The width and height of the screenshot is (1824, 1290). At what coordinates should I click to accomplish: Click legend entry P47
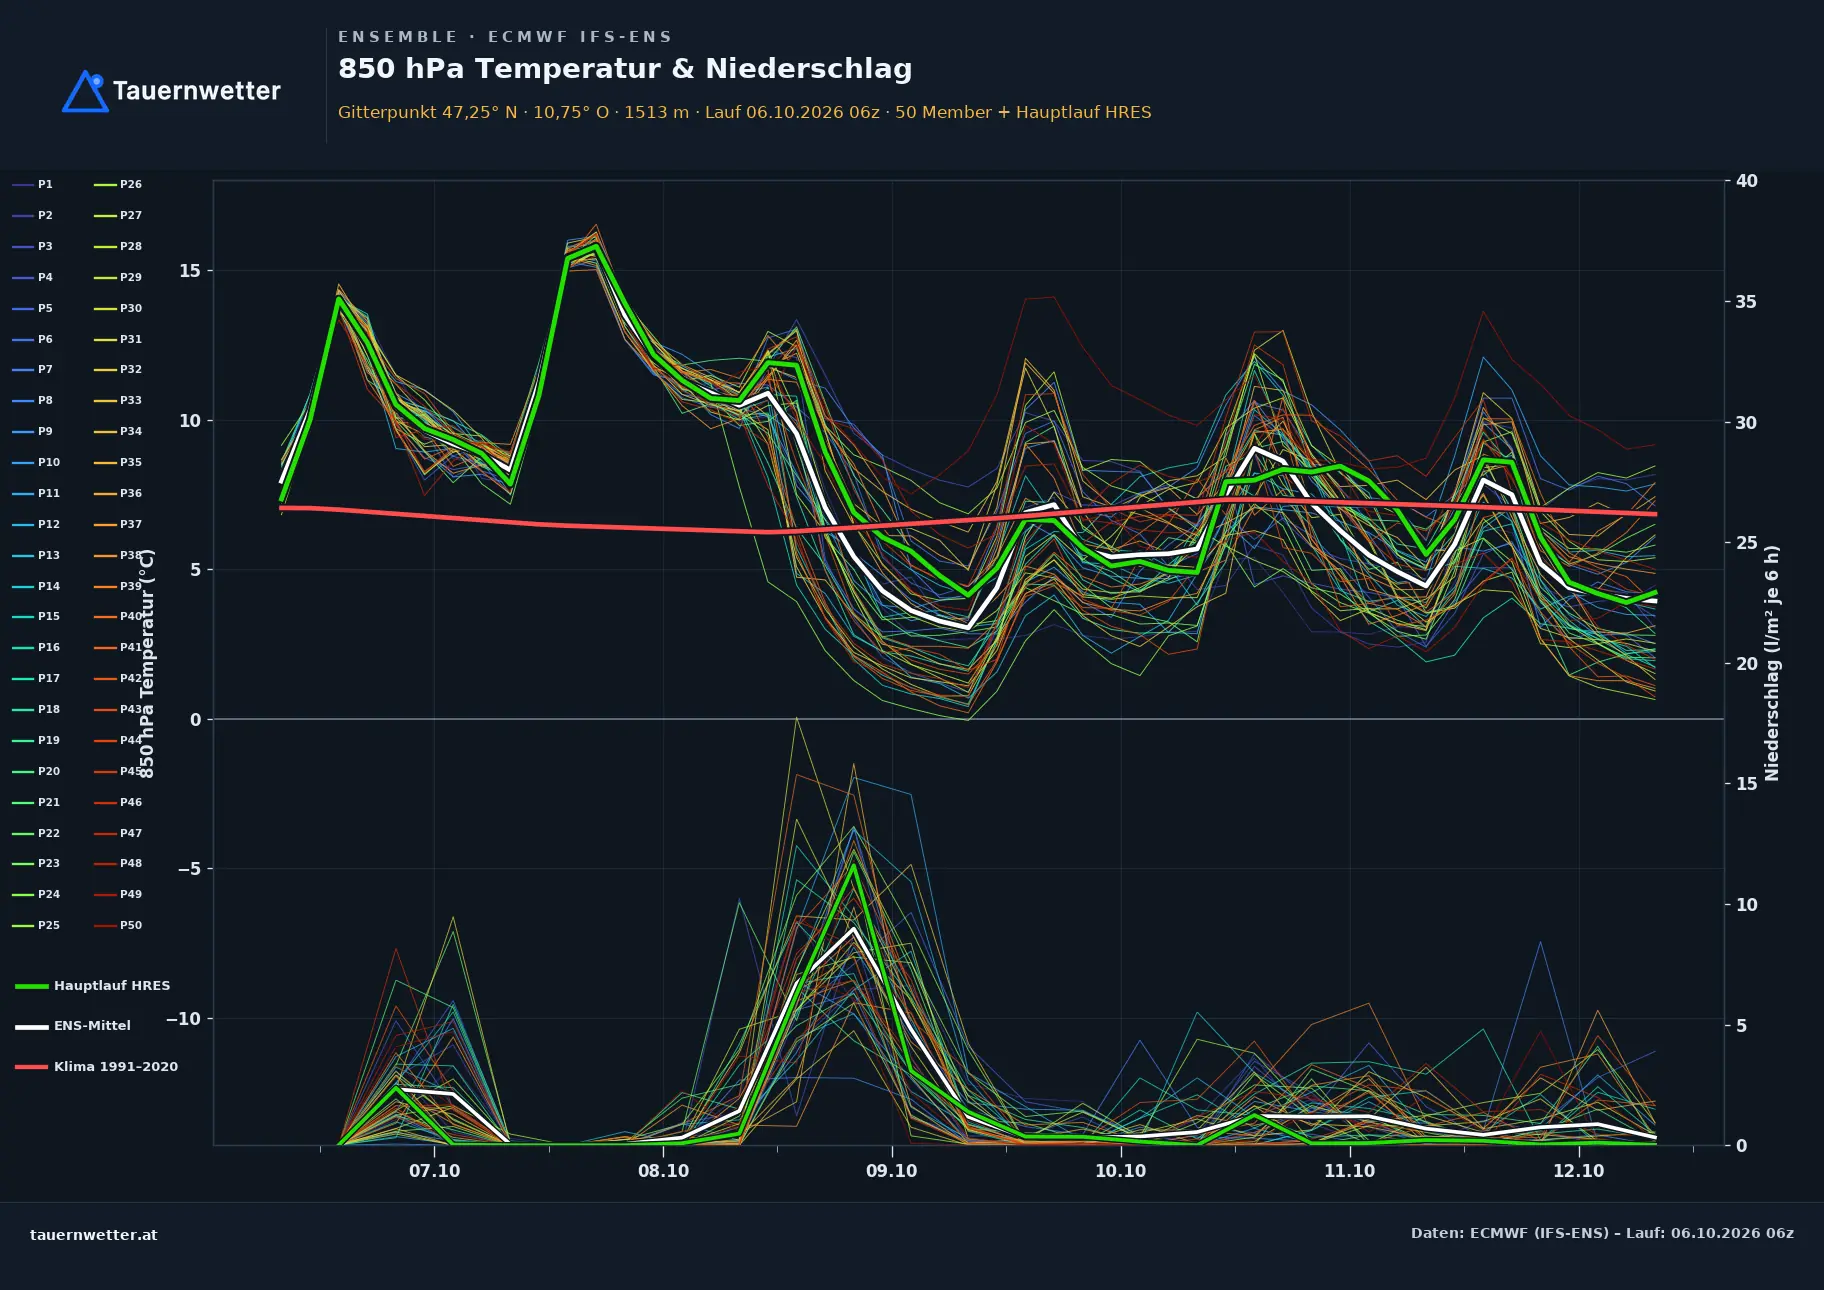pos(118,834)
